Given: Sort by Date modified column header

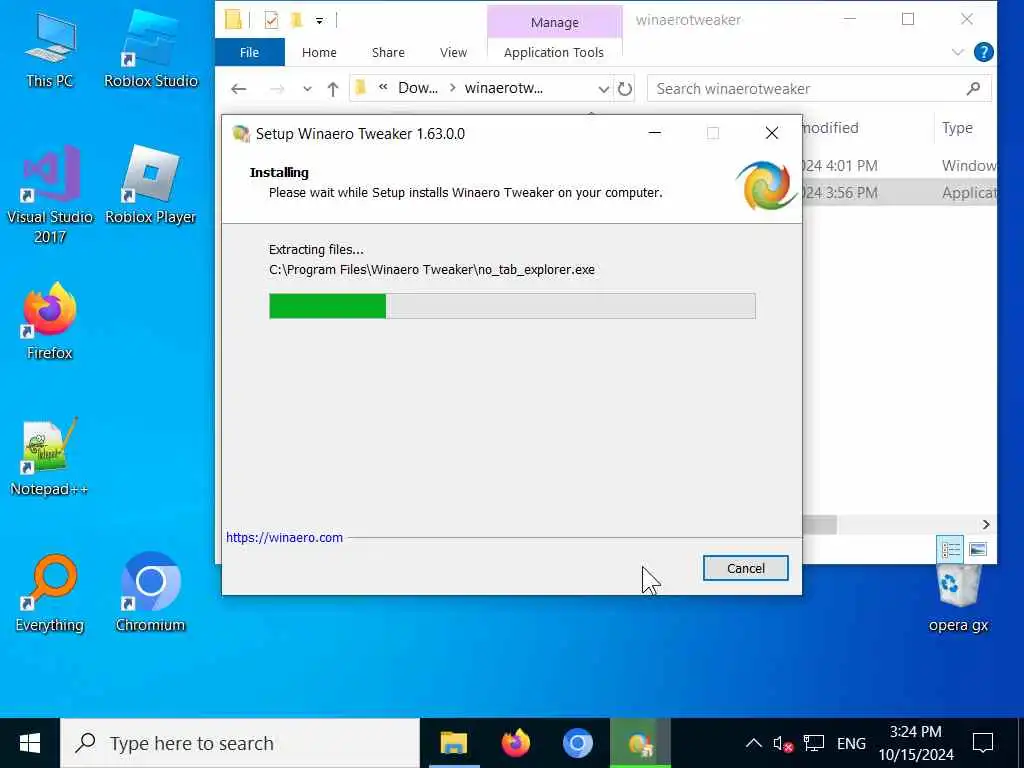Looking at the screenshot, I should (x=867, y=128).
